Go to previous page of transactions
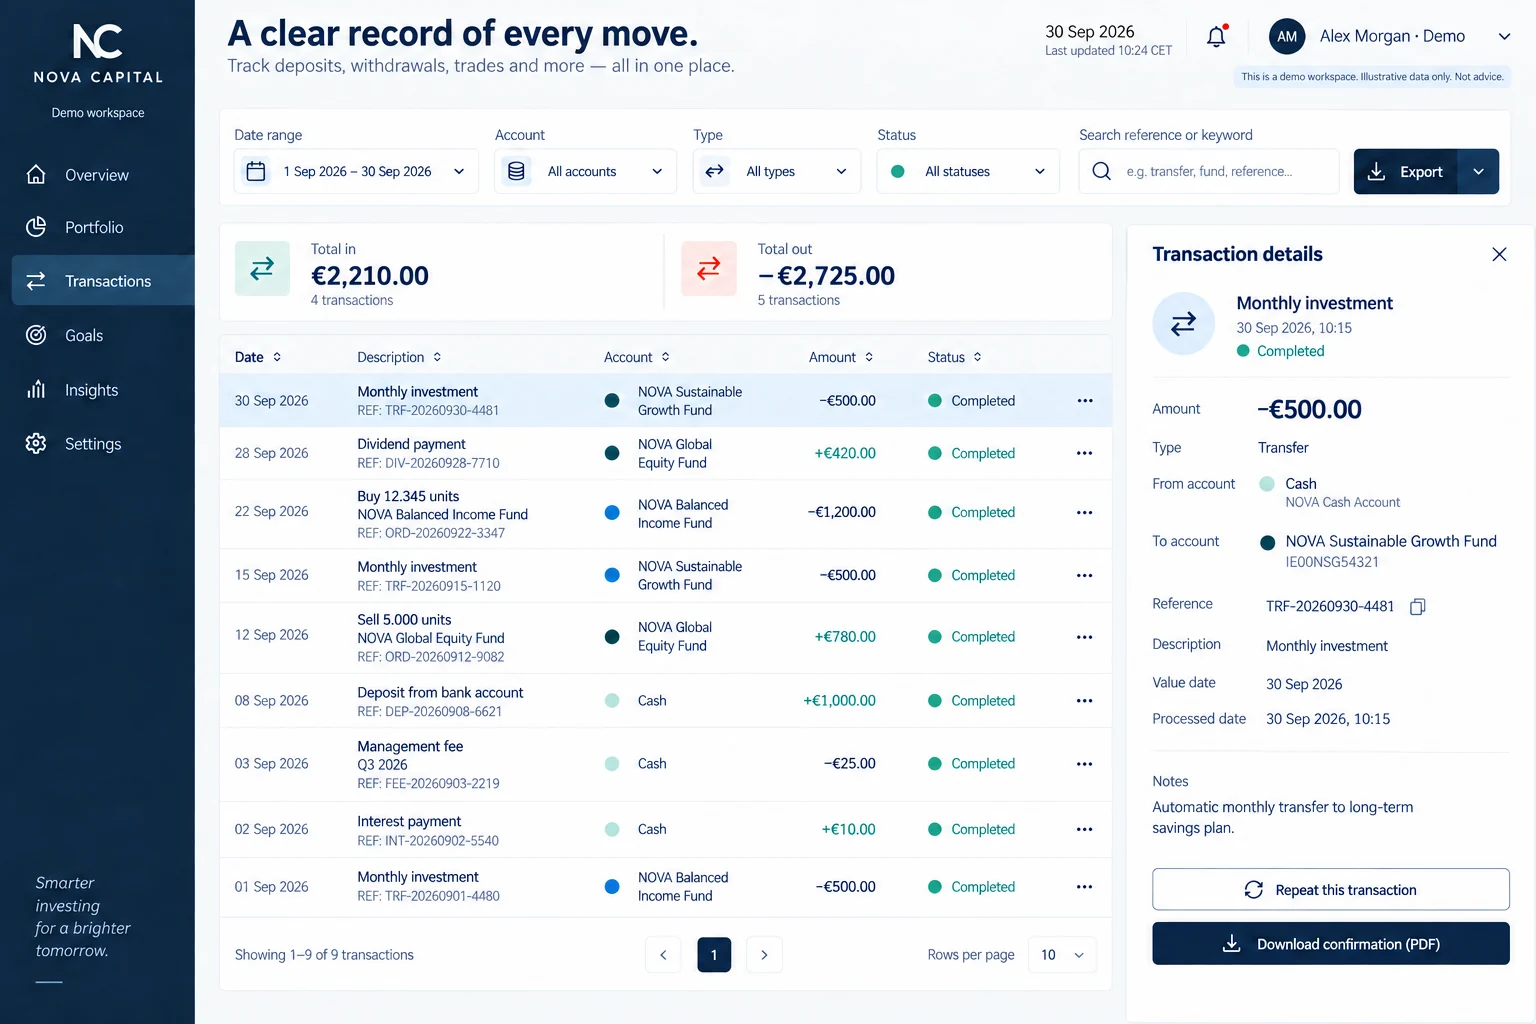This screenshot has height=1024, width=1536. click(663, 955)
